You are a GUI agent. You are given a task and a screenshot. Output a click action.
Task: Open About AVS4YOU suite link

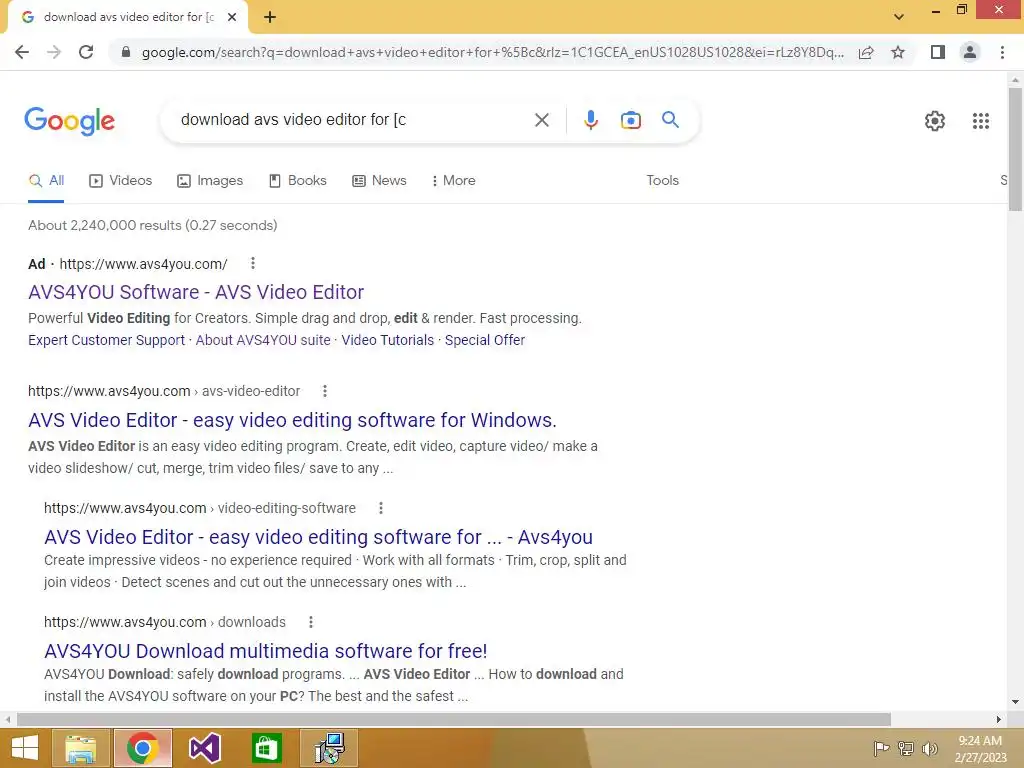pyautogui.click(x=263, y=340)
